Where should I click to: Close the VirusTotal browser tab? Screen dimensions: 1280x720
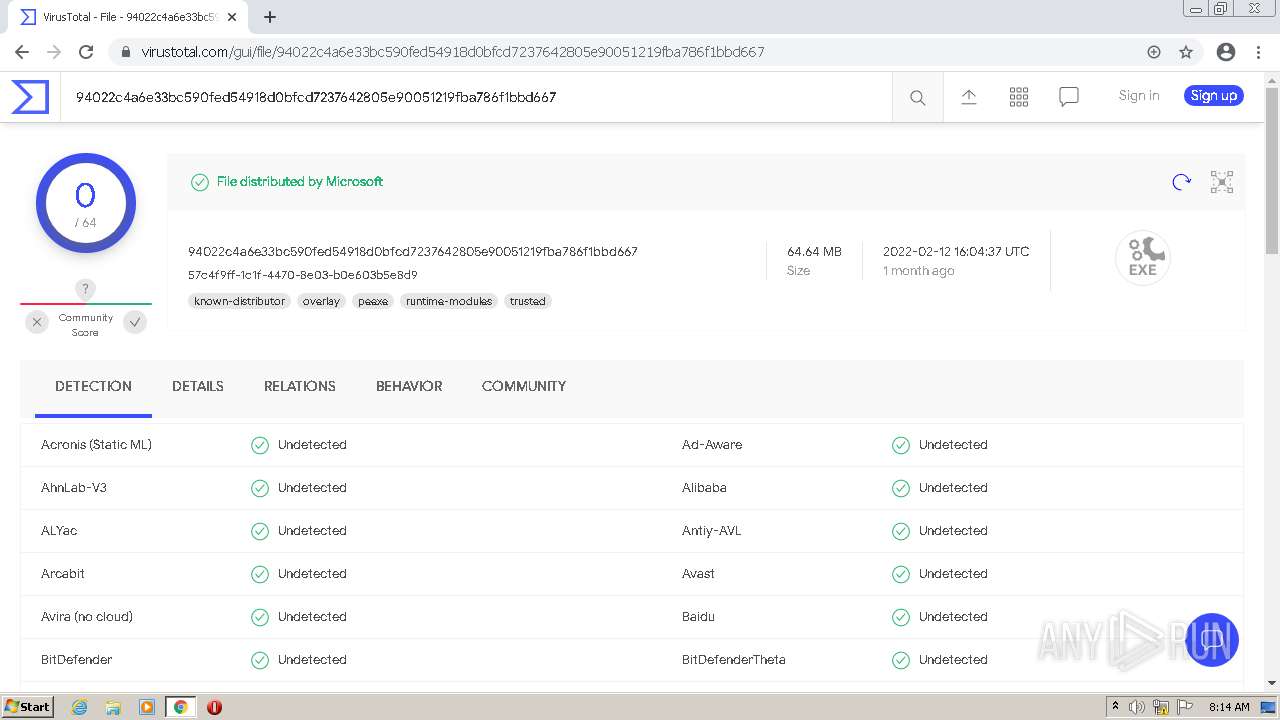[x=232, y=17]
